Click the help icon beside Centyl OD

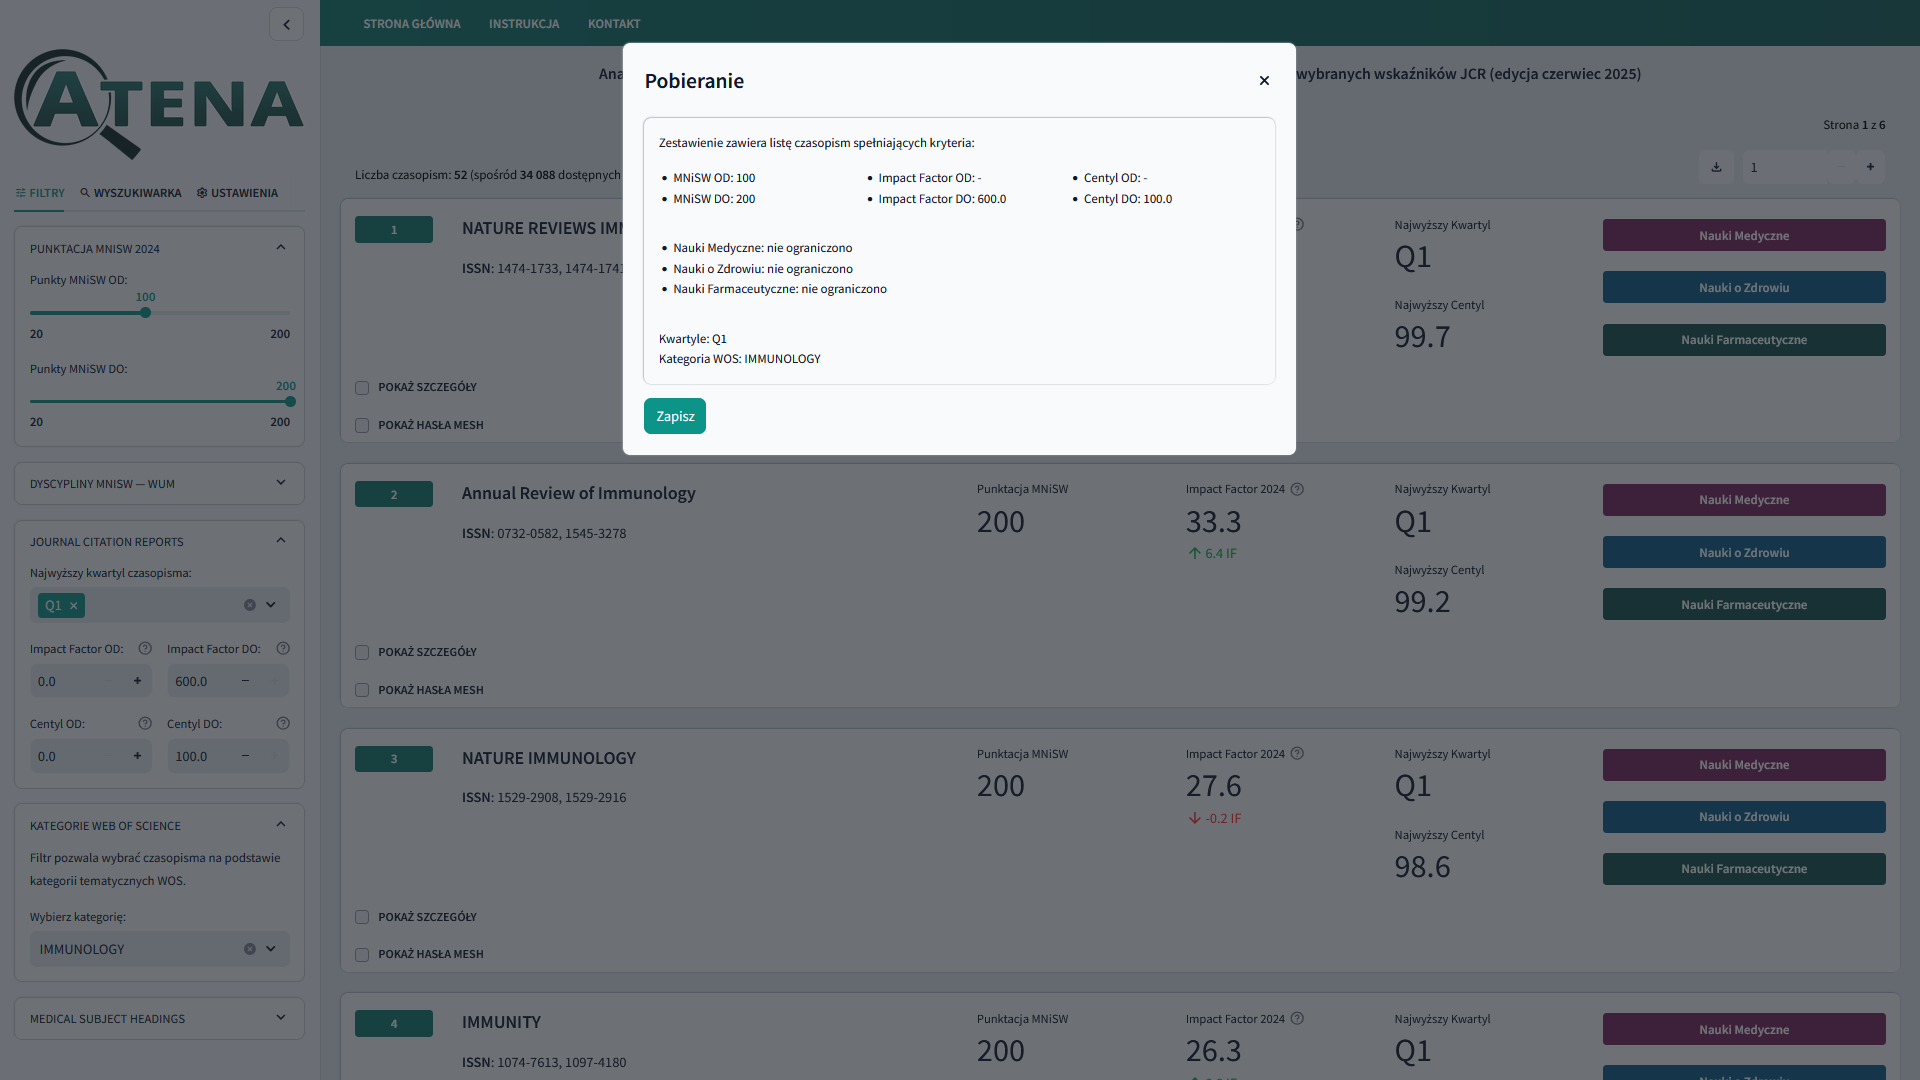pyautogui.click(x=145, y=723)
